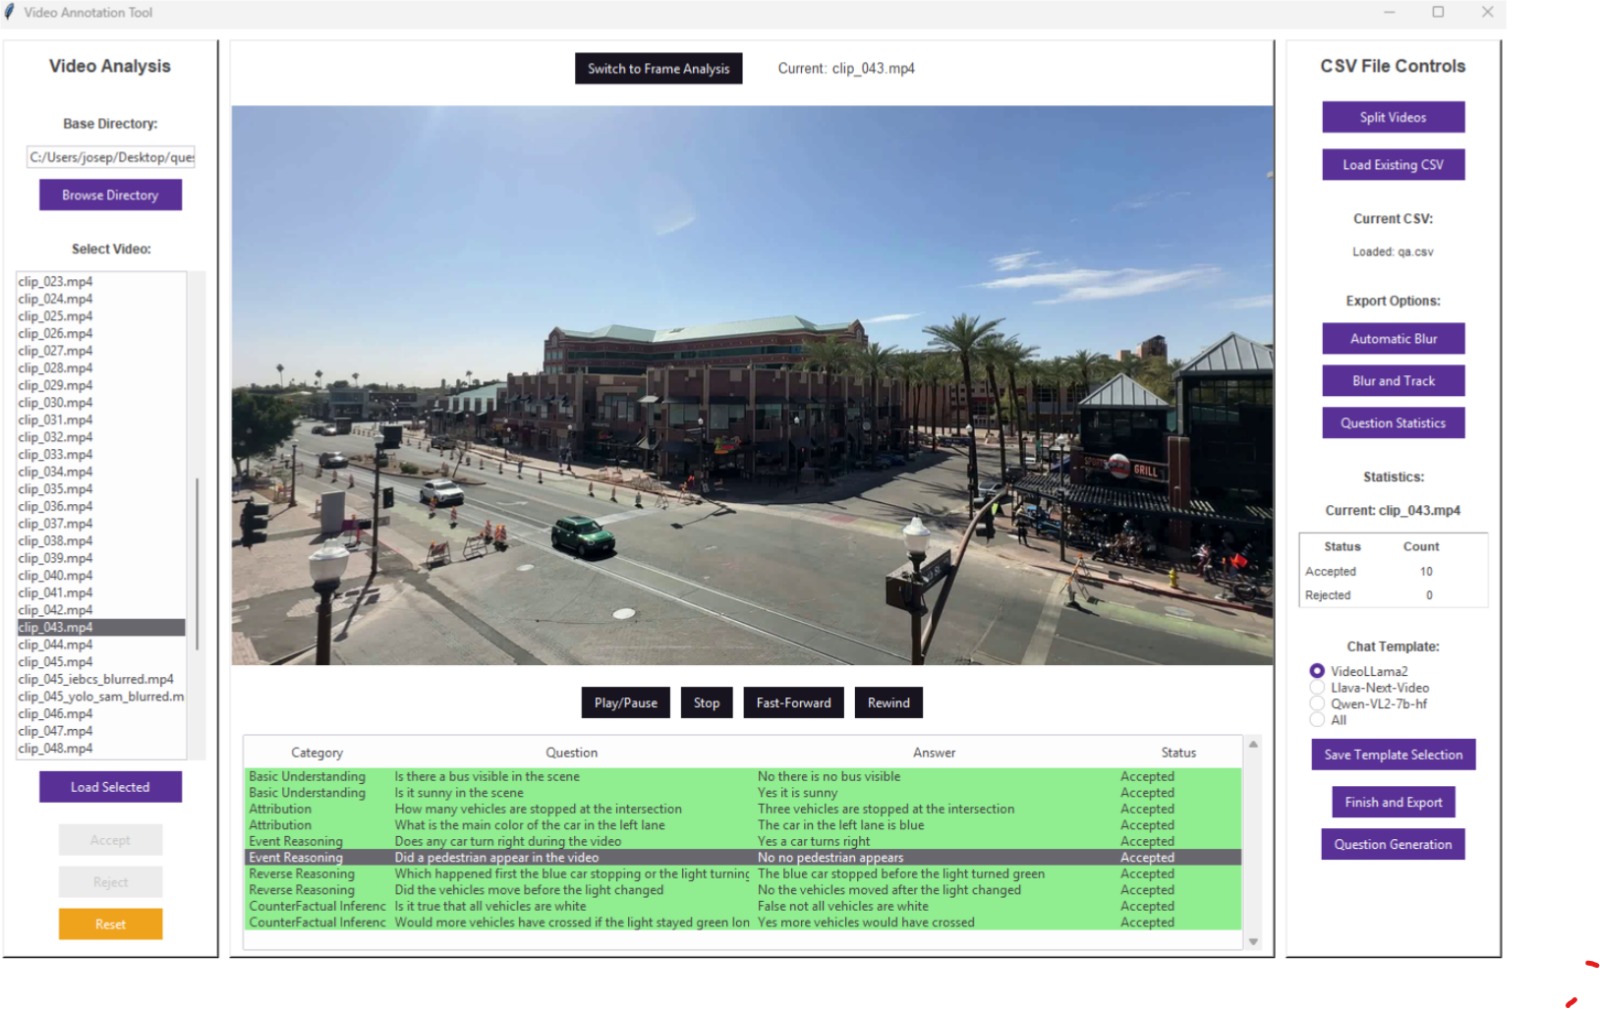
Task: Stop the video playback
Action: pyautogui.click(x=706, y=703)
